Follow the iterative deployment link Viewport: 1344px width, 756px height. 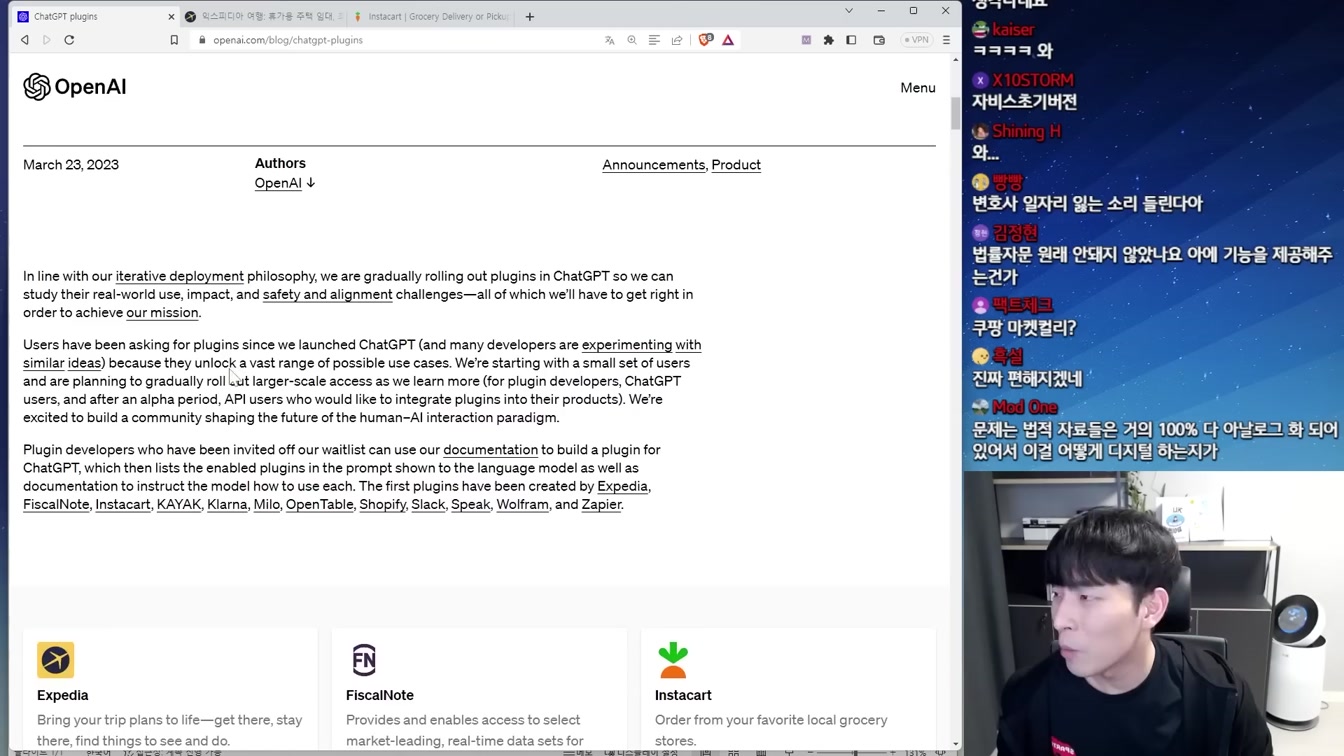pyautogui.click(x=180, y=276)
